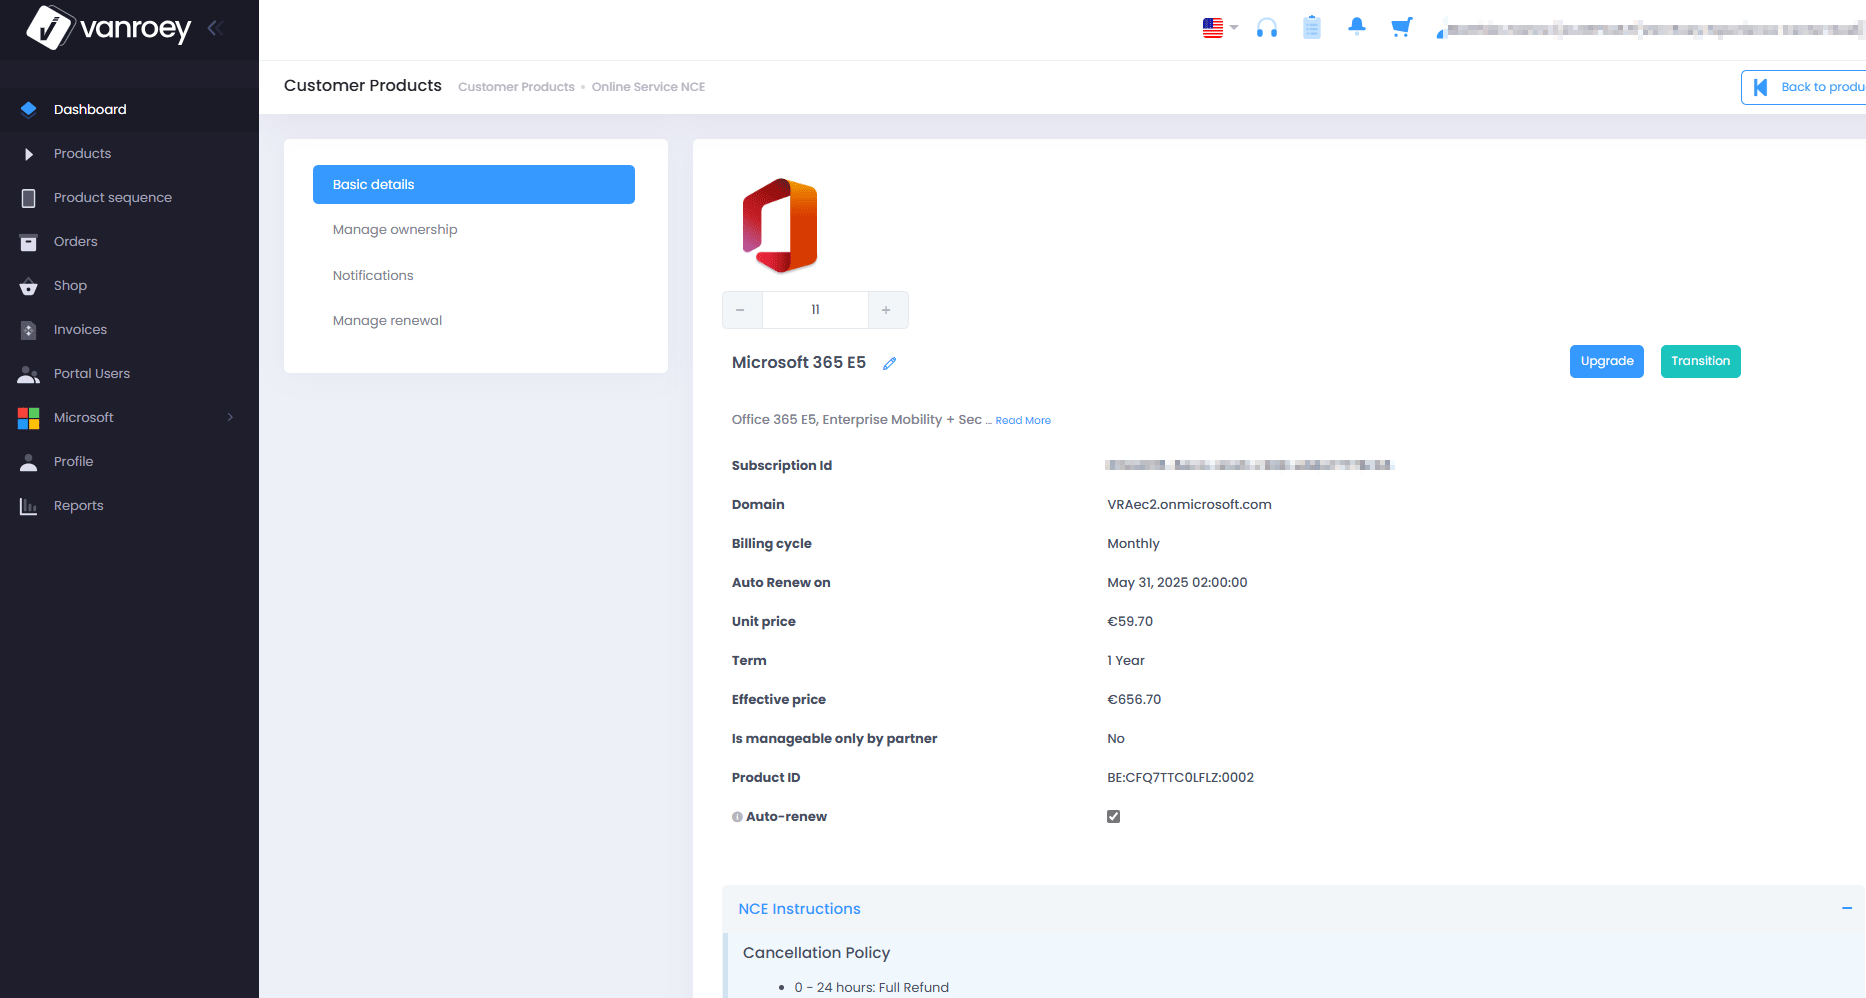The width and height of the screenshot is (1866, 998).
Task: Click Back to products button
Action: point(1804,87)
